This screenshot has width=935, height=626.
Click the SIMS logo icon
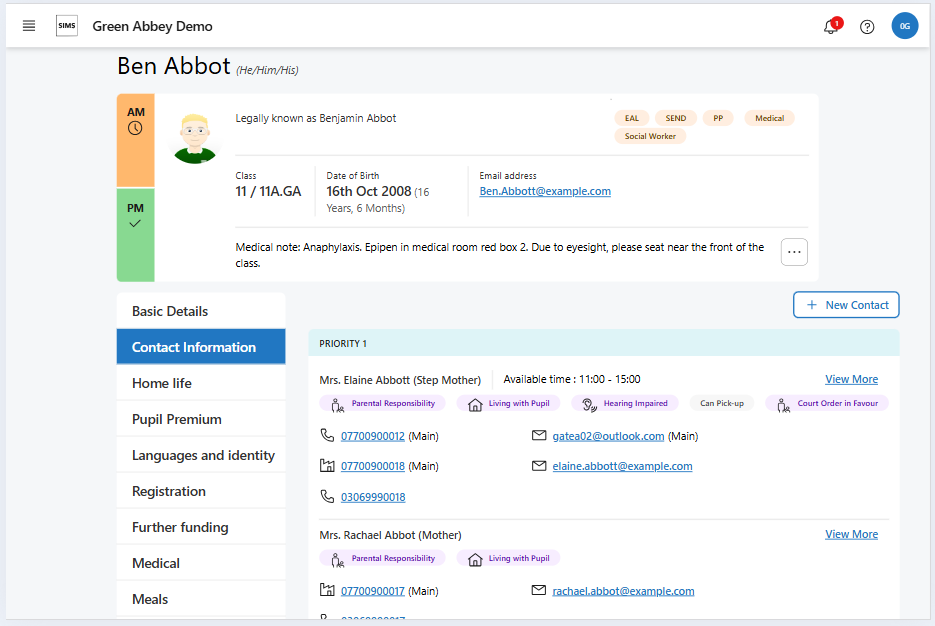point(67,26)
